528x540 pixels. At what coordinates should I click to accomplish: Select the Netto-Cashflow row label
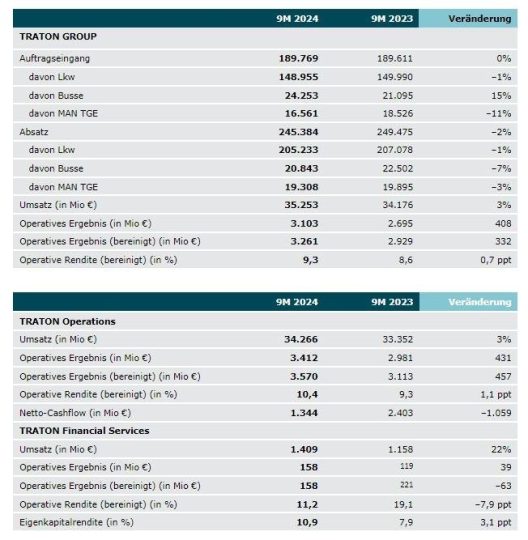tap(75, 413)
